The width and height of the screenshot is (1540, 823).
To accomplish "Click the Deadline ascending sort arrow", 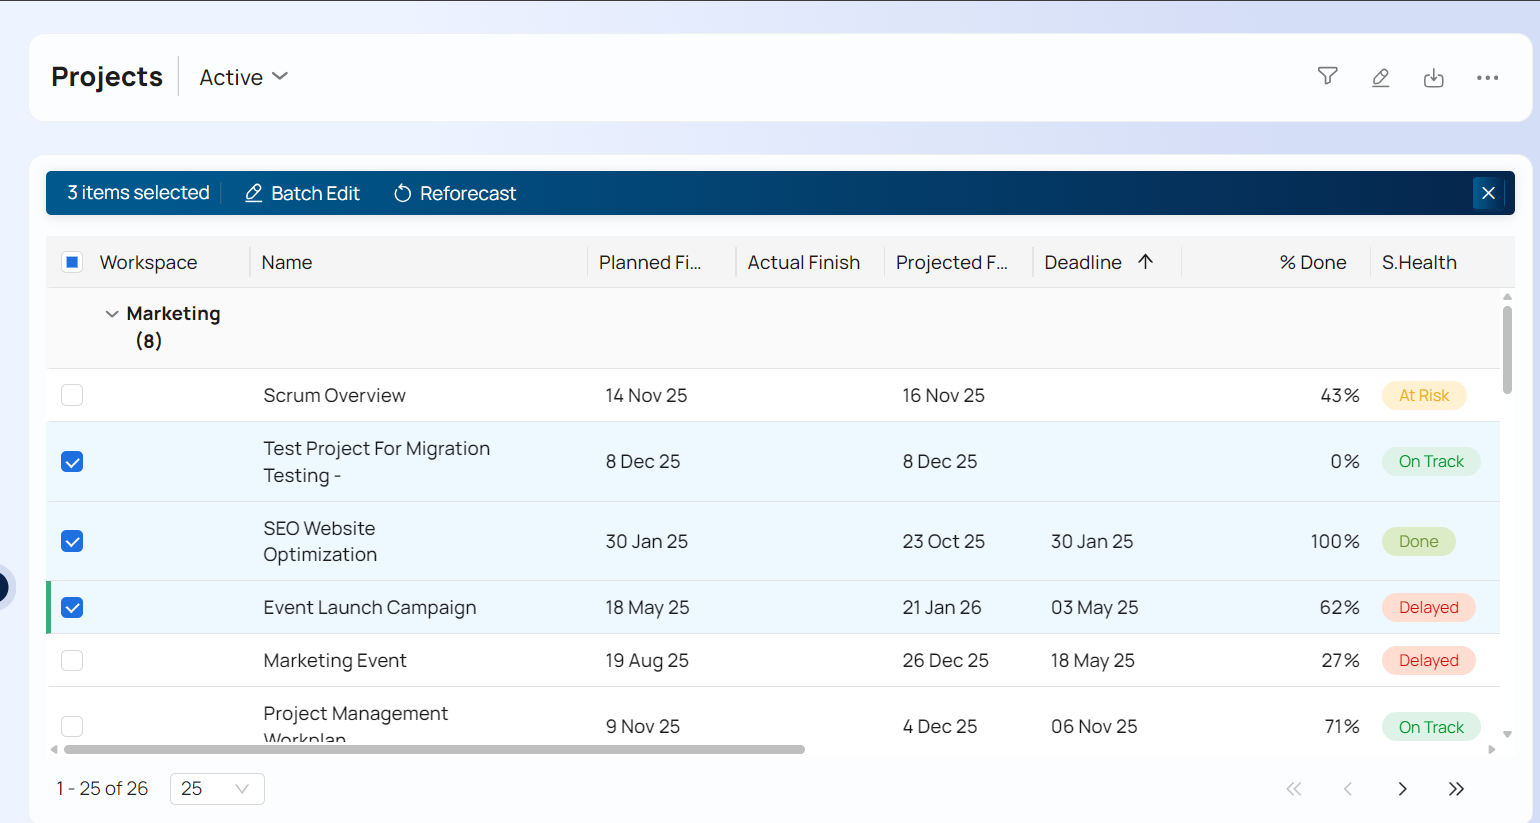I will click(1146, 262).
